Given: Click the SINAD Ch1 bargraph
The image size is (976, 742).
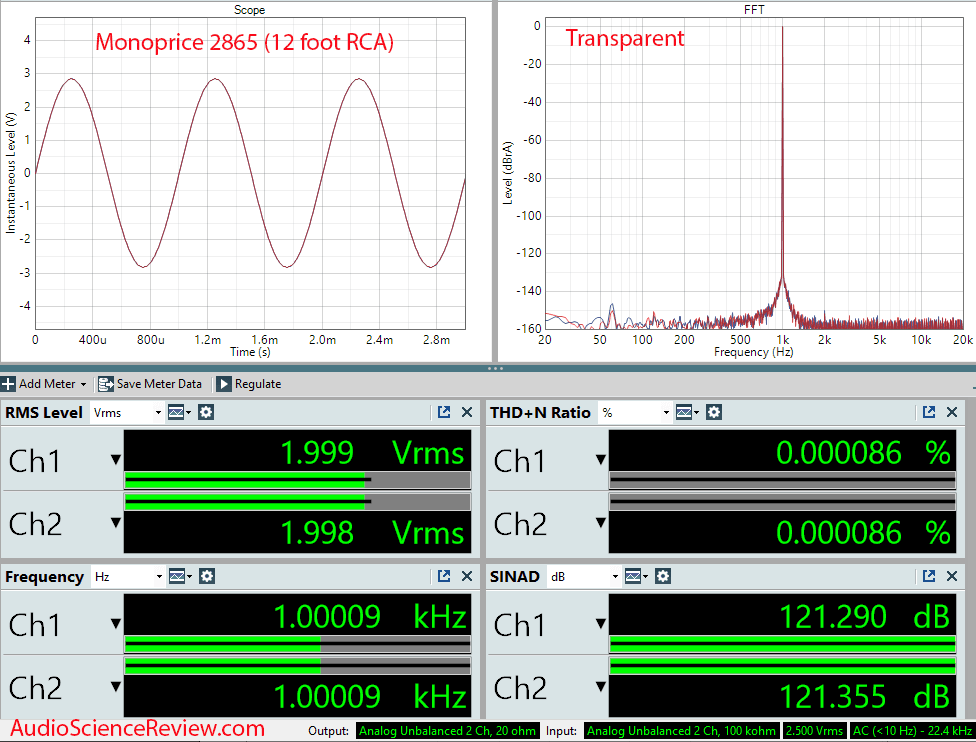Looking at the screenshot, I should (782, 644).
